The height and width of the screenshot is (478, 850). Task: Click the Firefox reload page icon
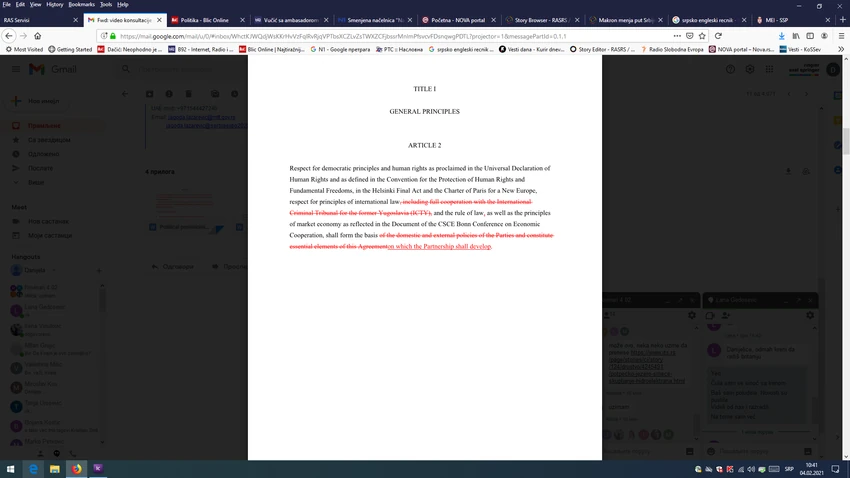pyautogui.click(x=718, y=36)
